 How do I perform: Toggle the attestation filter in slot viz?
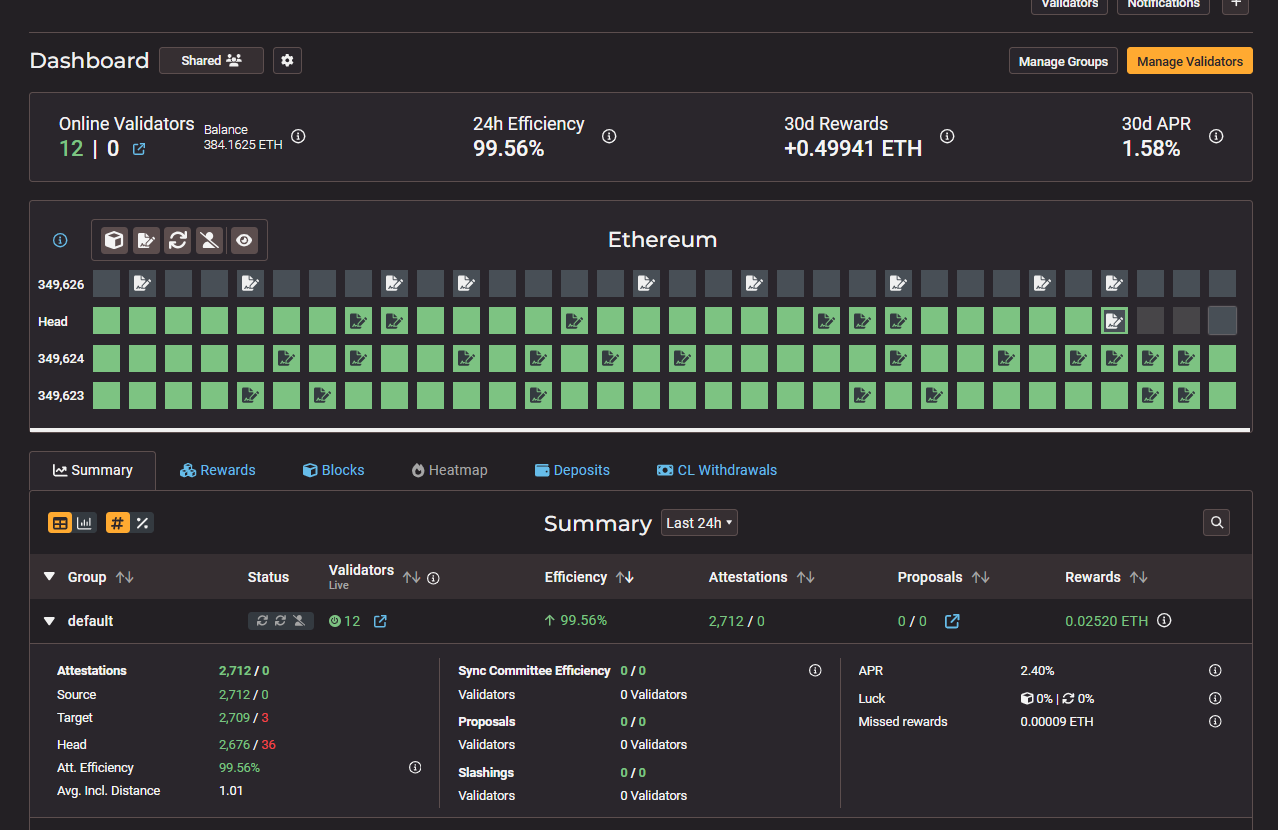point(146,240)
